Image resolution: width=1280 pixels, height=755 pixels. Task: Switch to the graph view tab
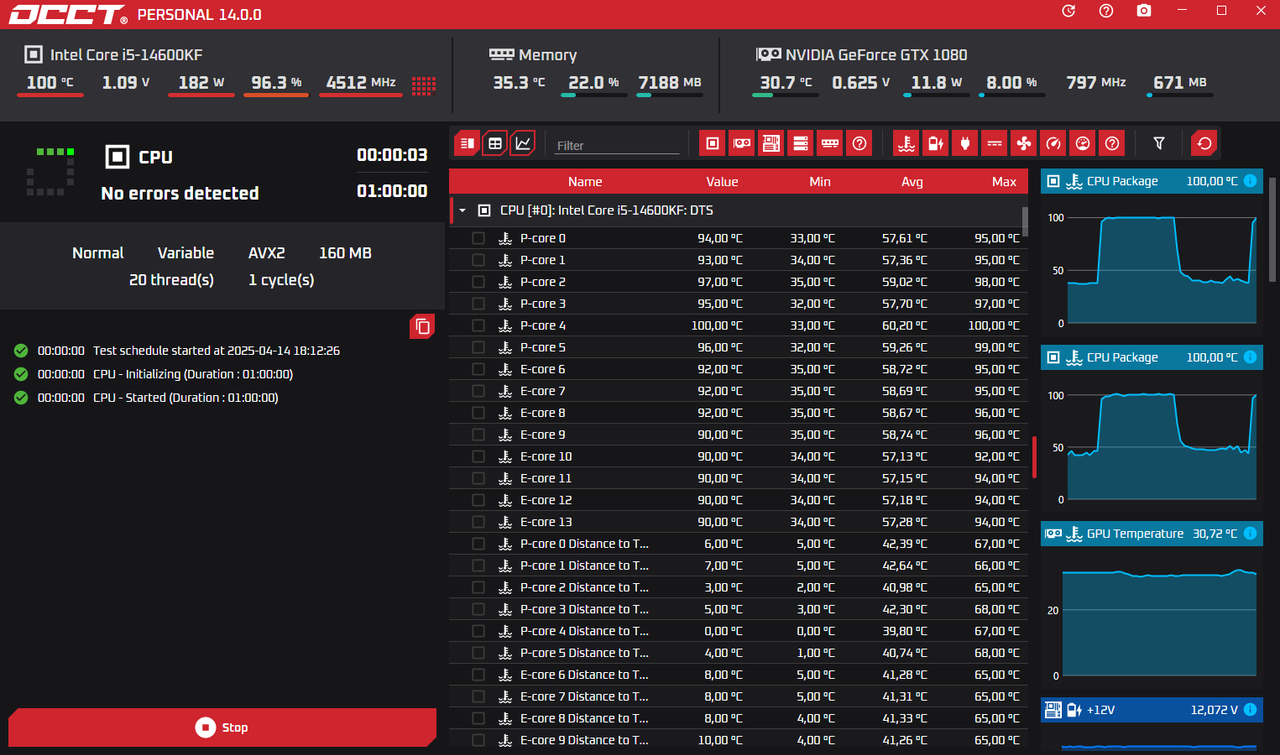[522, 142]
